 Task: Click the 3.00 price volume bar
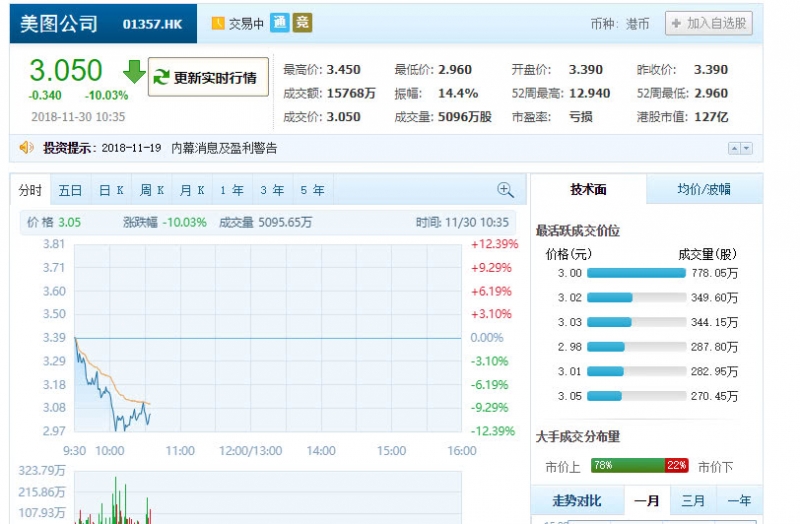[x=636, y=272]
